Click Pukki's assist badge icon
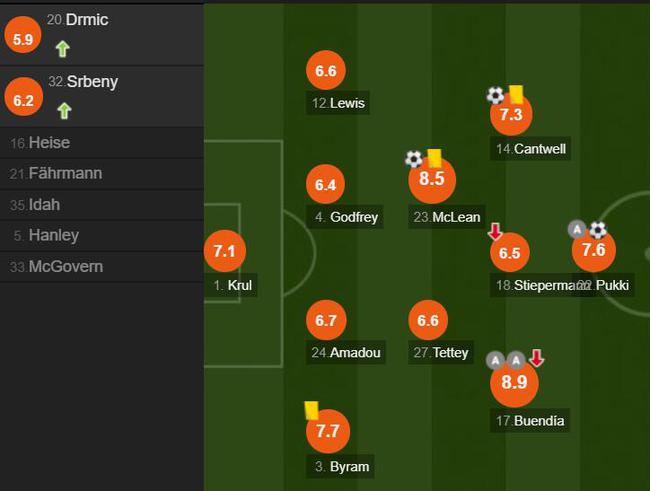Screen dimensions: 650x491 [x=577, y=229]
